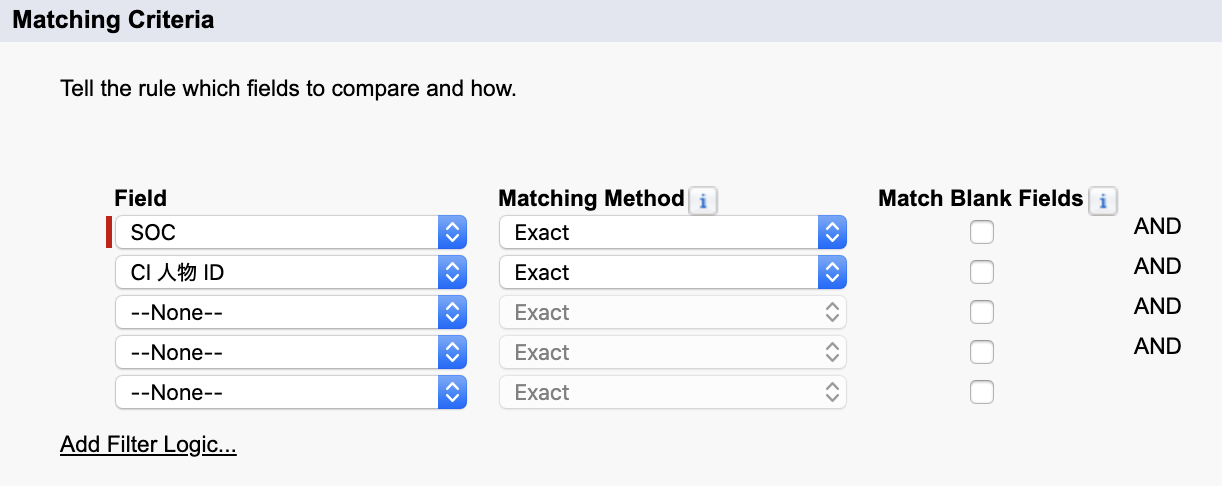Viewport: 1222px width, 486px height.
Task: Expand the fifth row --None-- field dropdown
Action: (291, 393)
